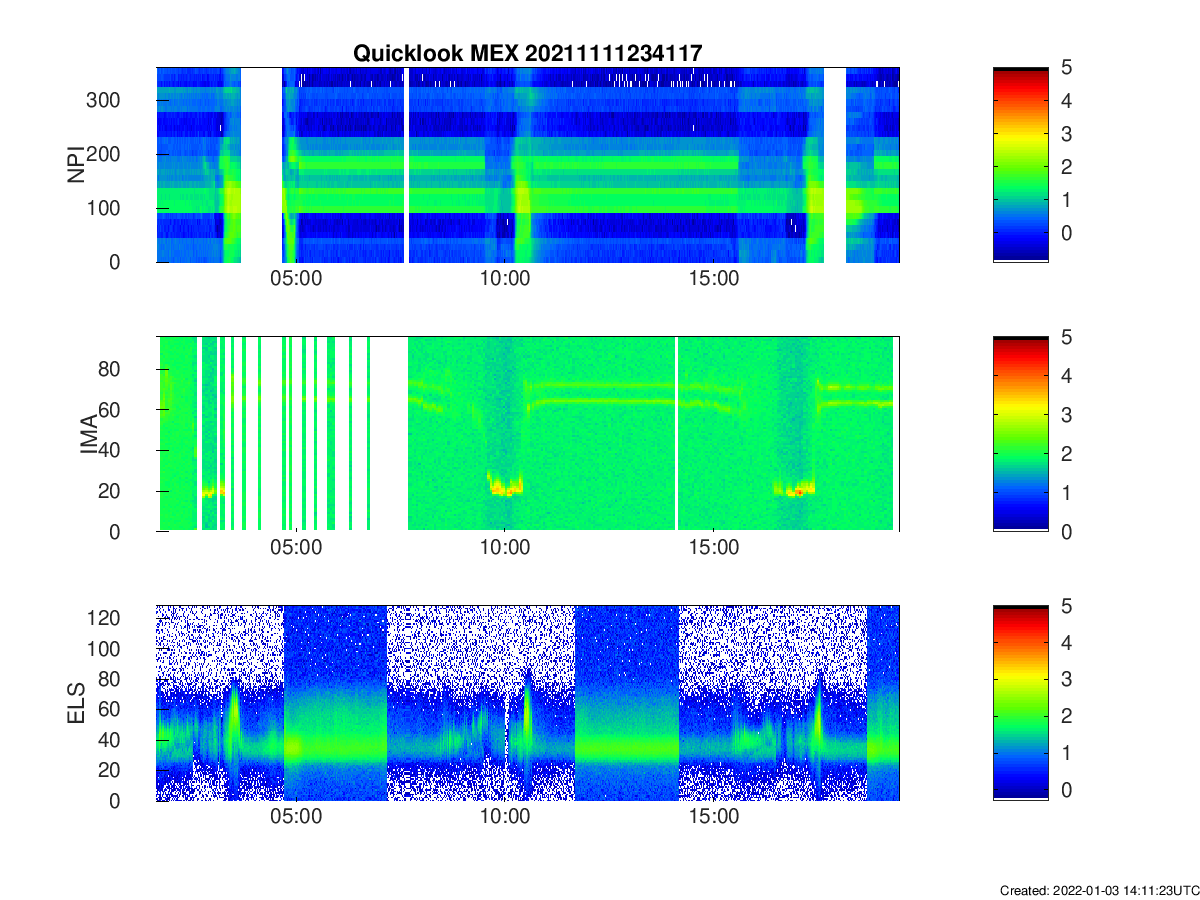Click the 4 label on the ELS colorbar
The image size is (1200, 900).
click(x=1066, y=643)
